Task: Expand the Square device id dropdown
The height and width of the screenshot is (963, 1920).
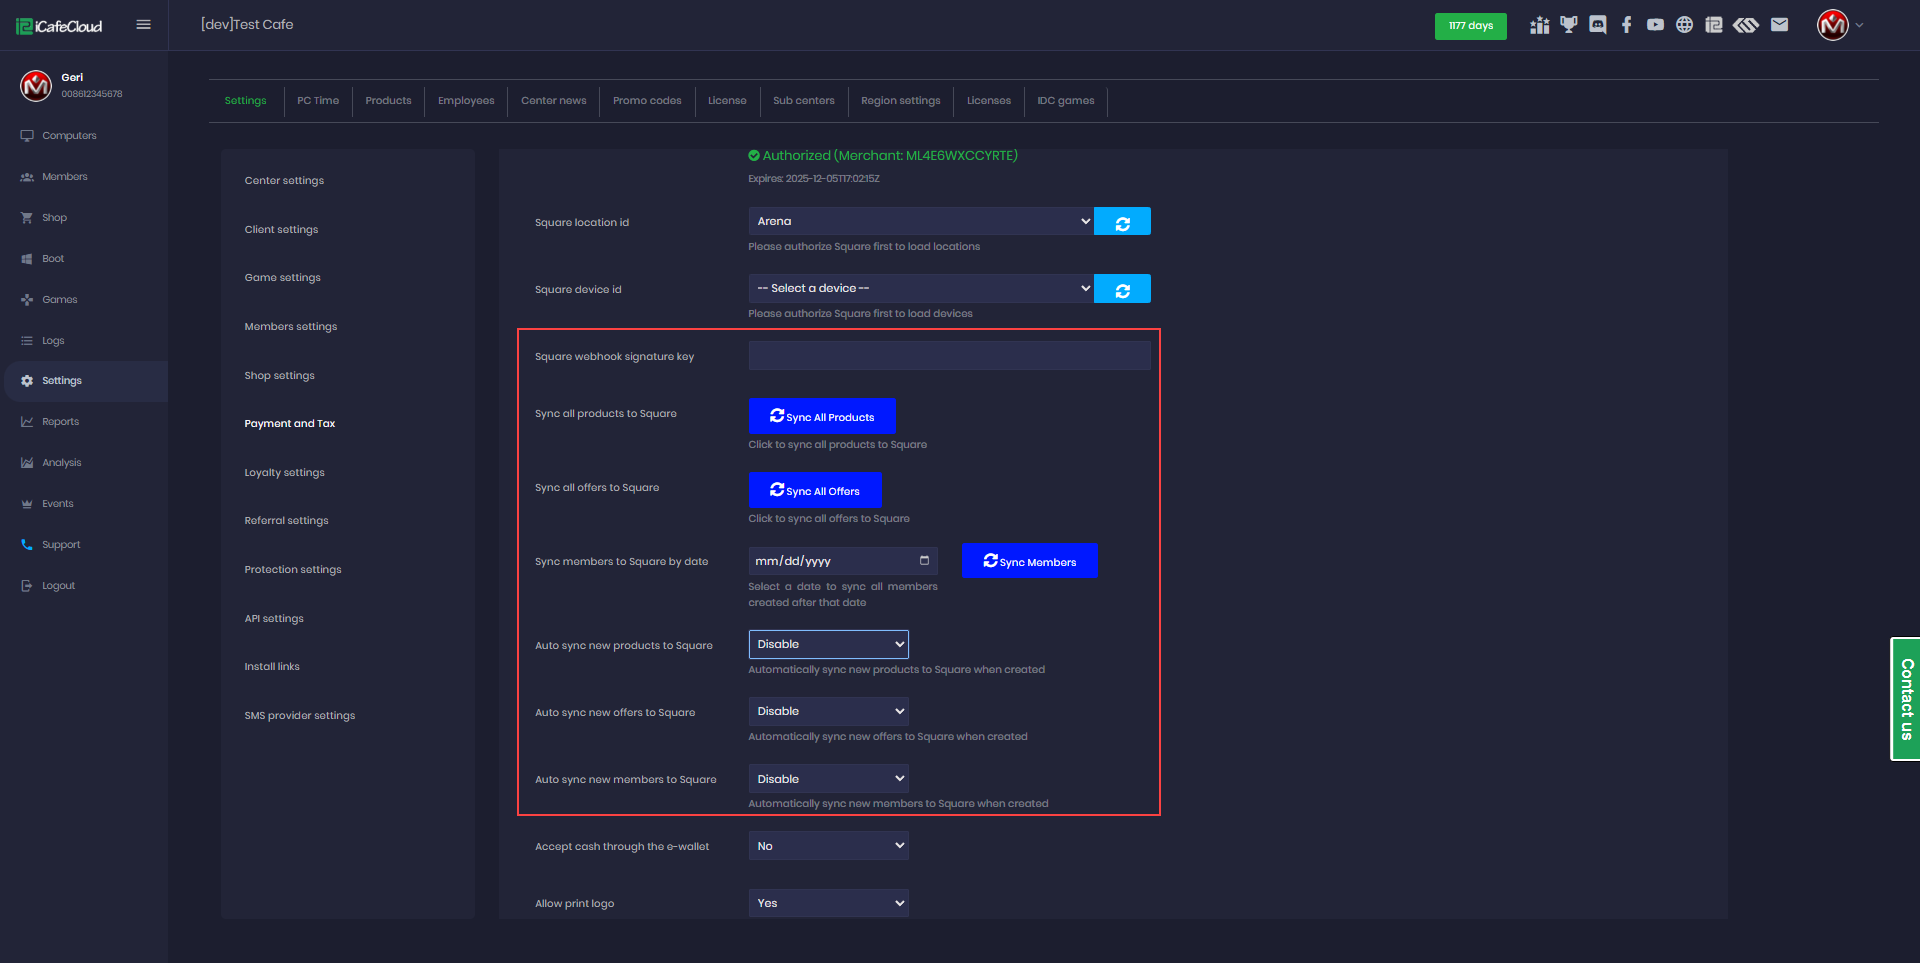Action: click(920, 289)
